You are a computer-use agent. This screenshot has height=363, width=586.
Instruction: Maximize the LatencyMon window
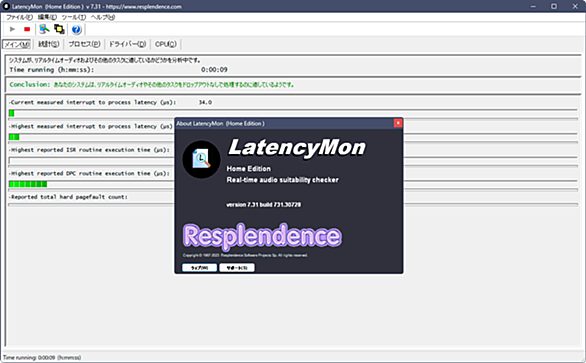tap(554, 6)
